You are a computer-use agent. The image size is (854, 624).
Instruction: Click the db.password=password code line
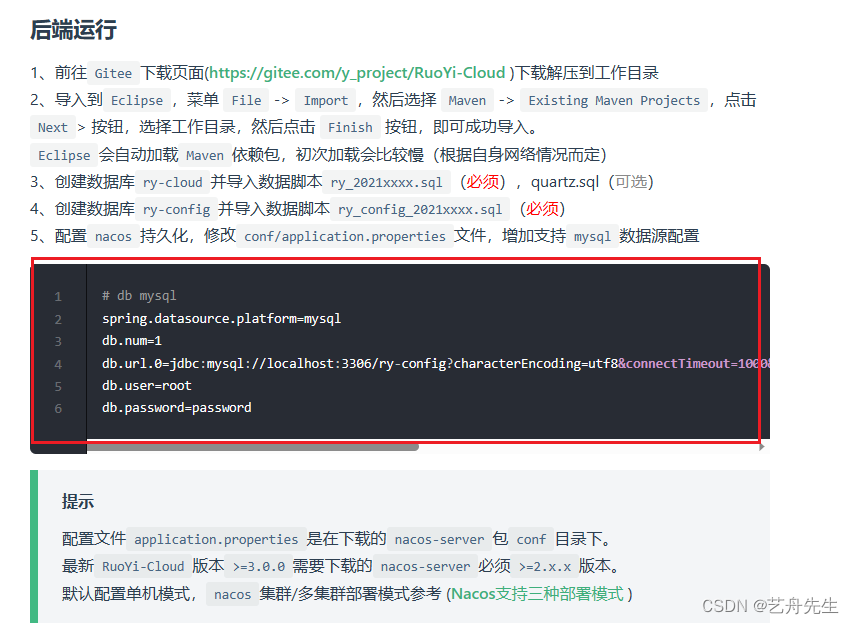pyautogui.click(x=175, y=407)
